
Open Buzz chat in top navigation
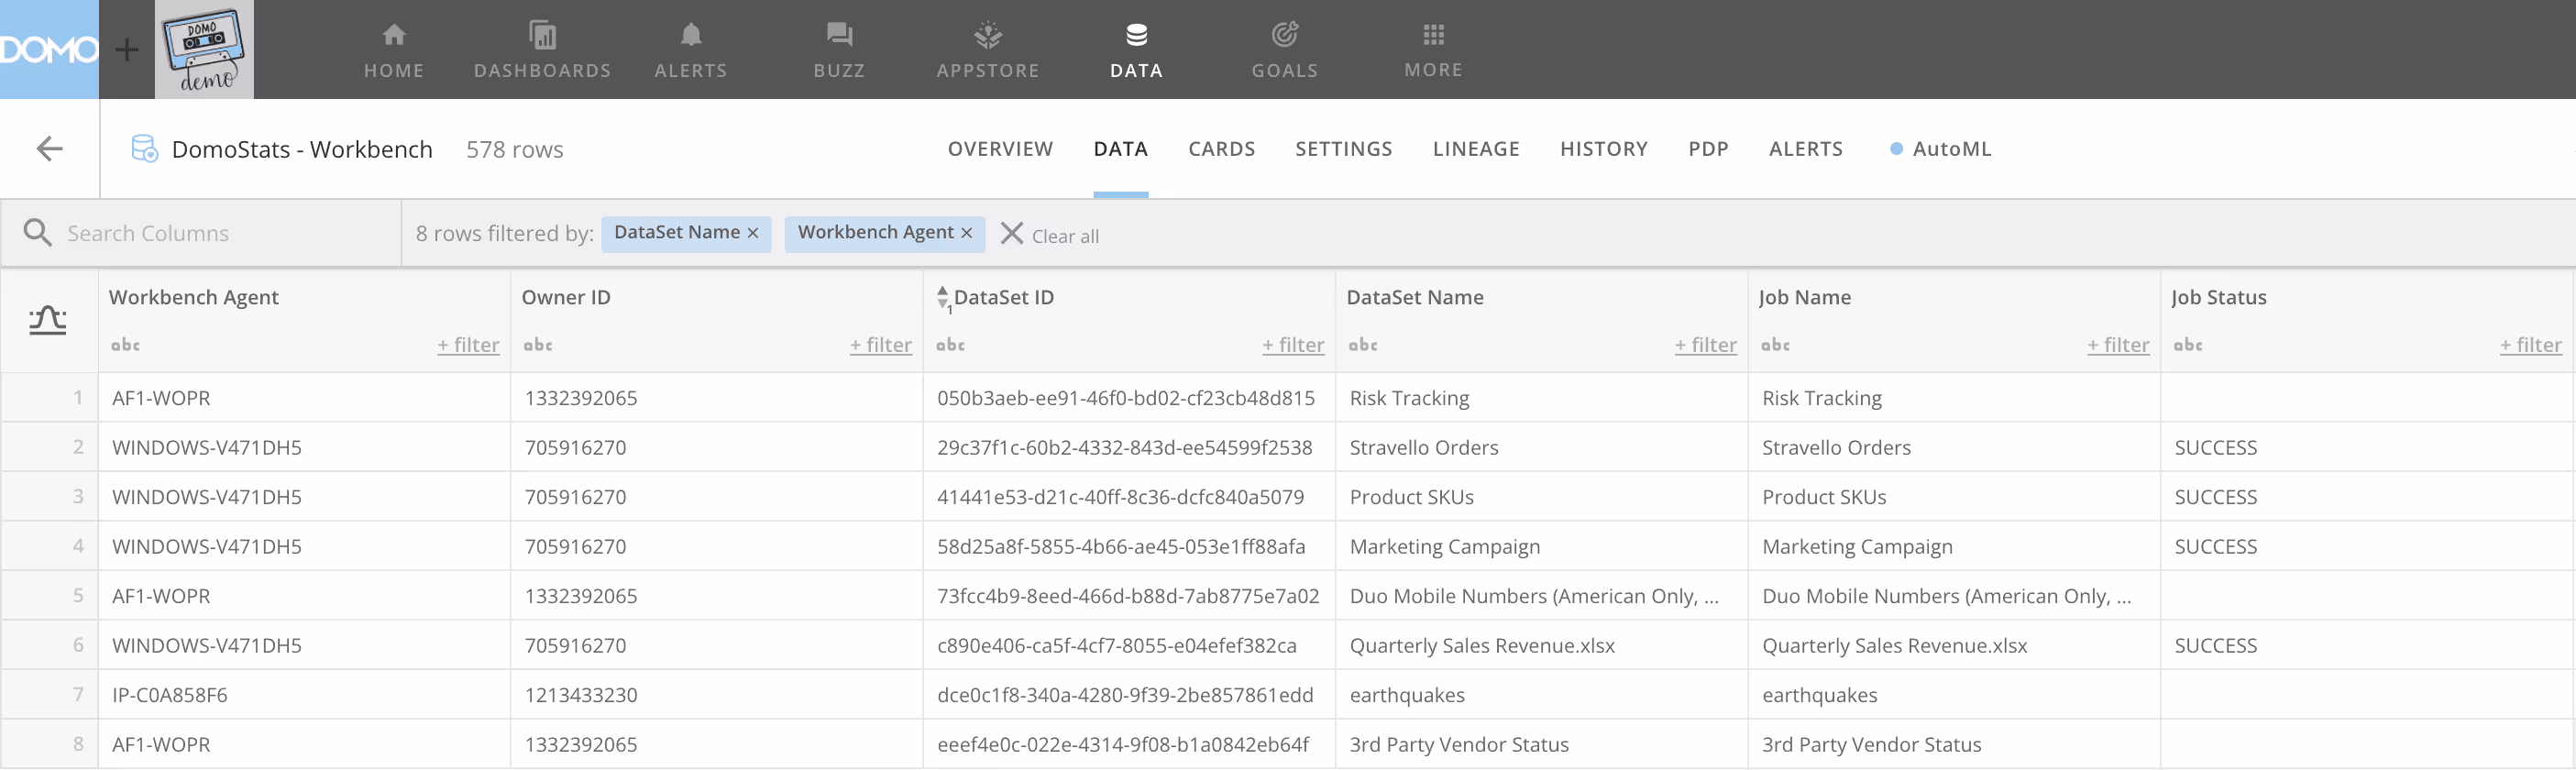839,50
